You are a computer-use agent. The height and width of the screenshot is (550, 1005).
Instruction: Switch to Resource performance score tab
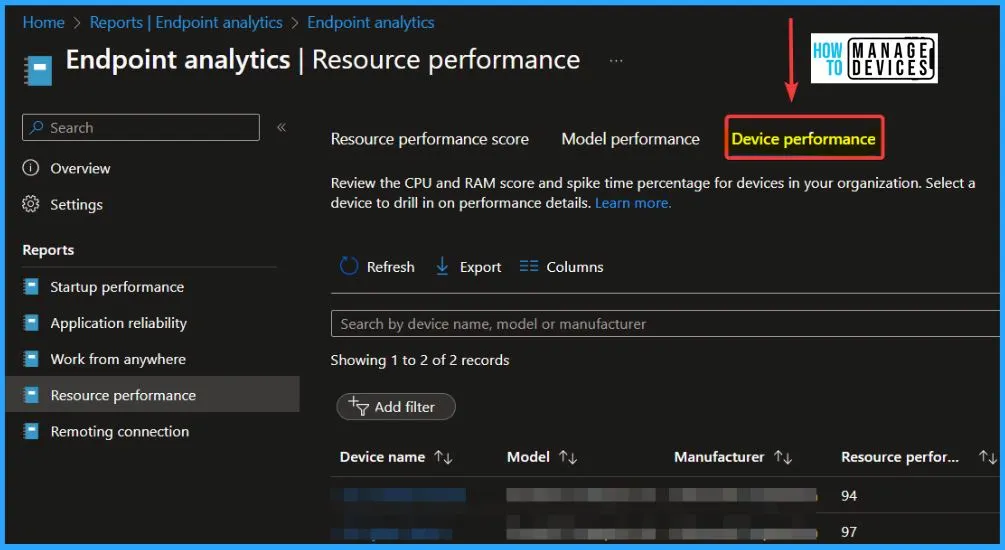tap(429, 139)
